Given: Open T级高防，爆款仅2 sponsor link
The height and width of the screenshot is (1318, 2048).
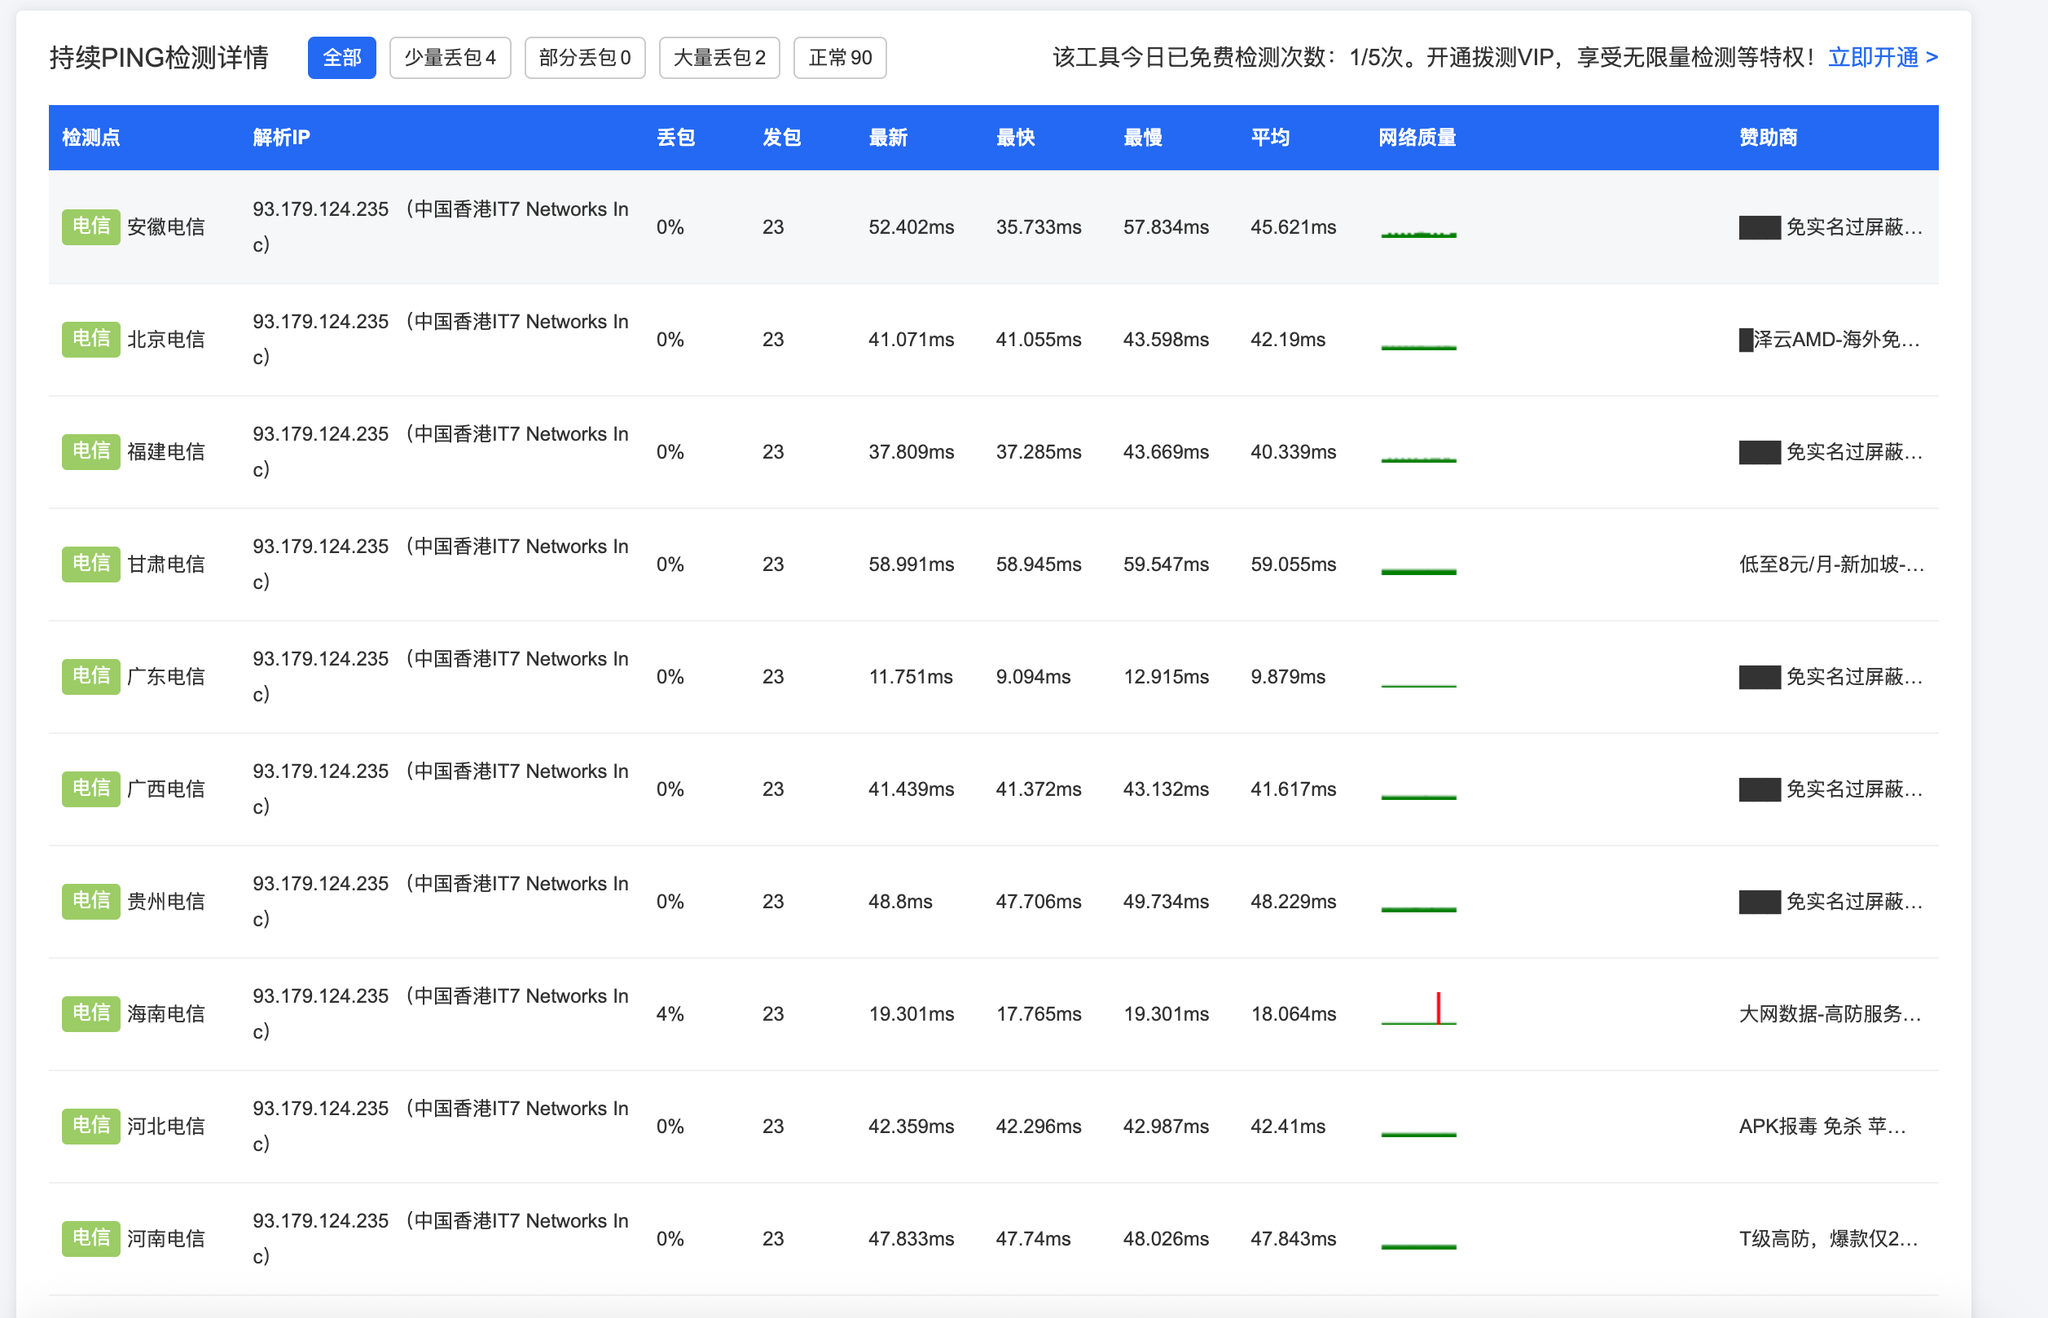Looking at the screenshot, I should click(1828, 1238).
